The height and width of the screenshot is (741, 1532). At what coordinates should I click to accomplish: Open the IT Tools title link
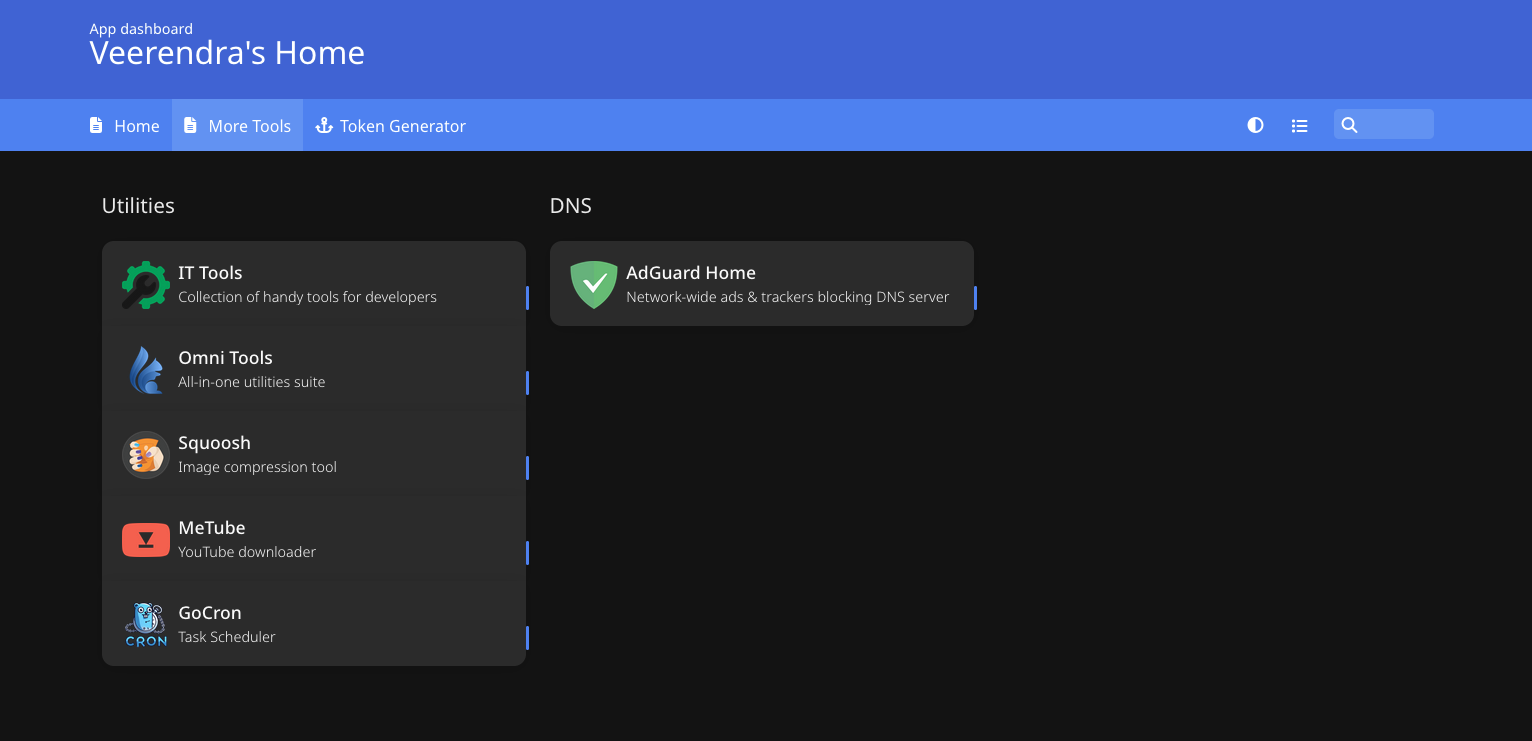coord(210,273)
